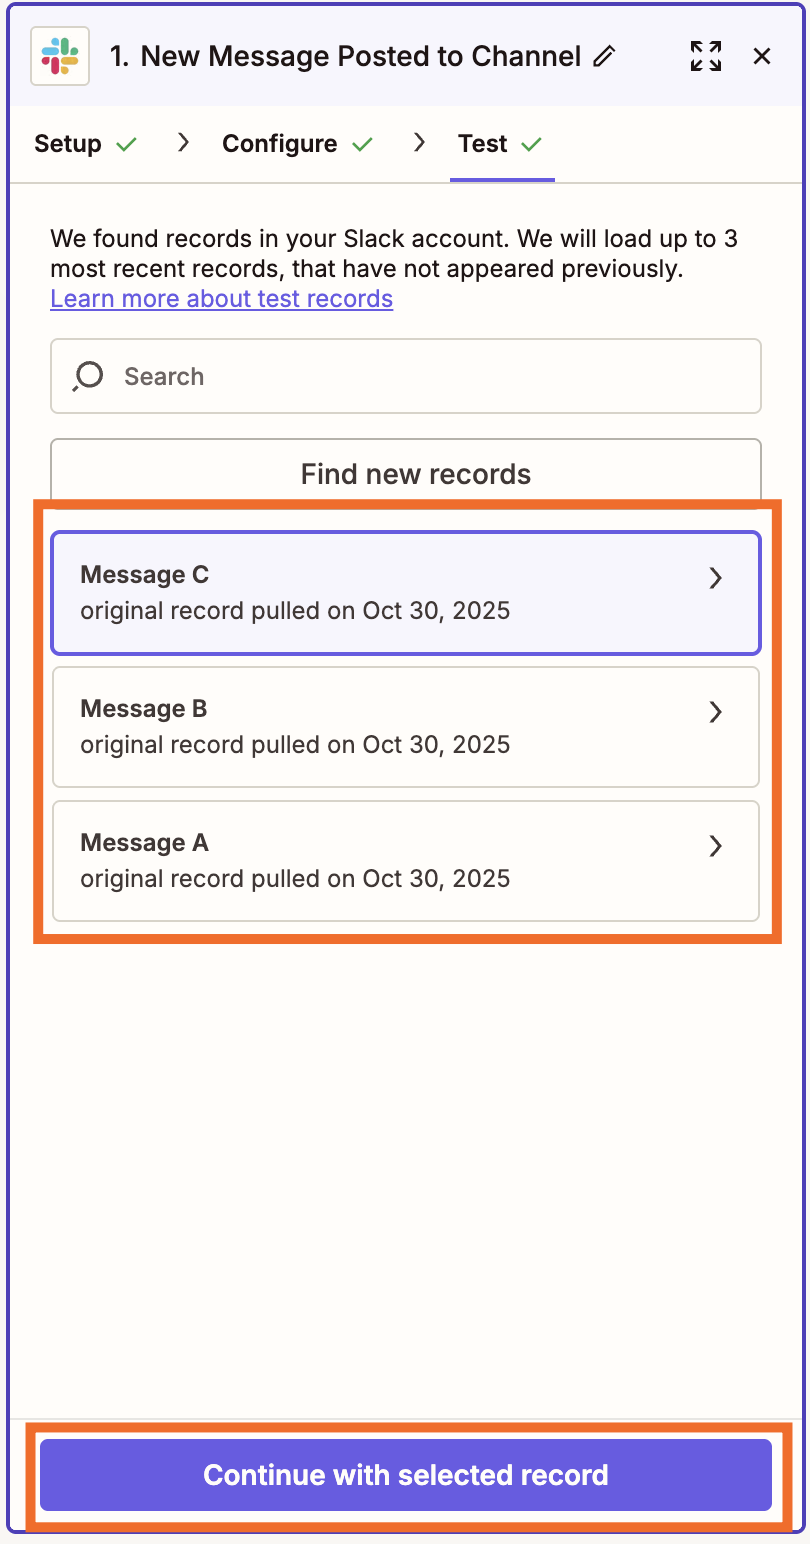
Task: Close the New Message Posted to Channel panel
Action: pyautogui.click(x=762, y=56)
